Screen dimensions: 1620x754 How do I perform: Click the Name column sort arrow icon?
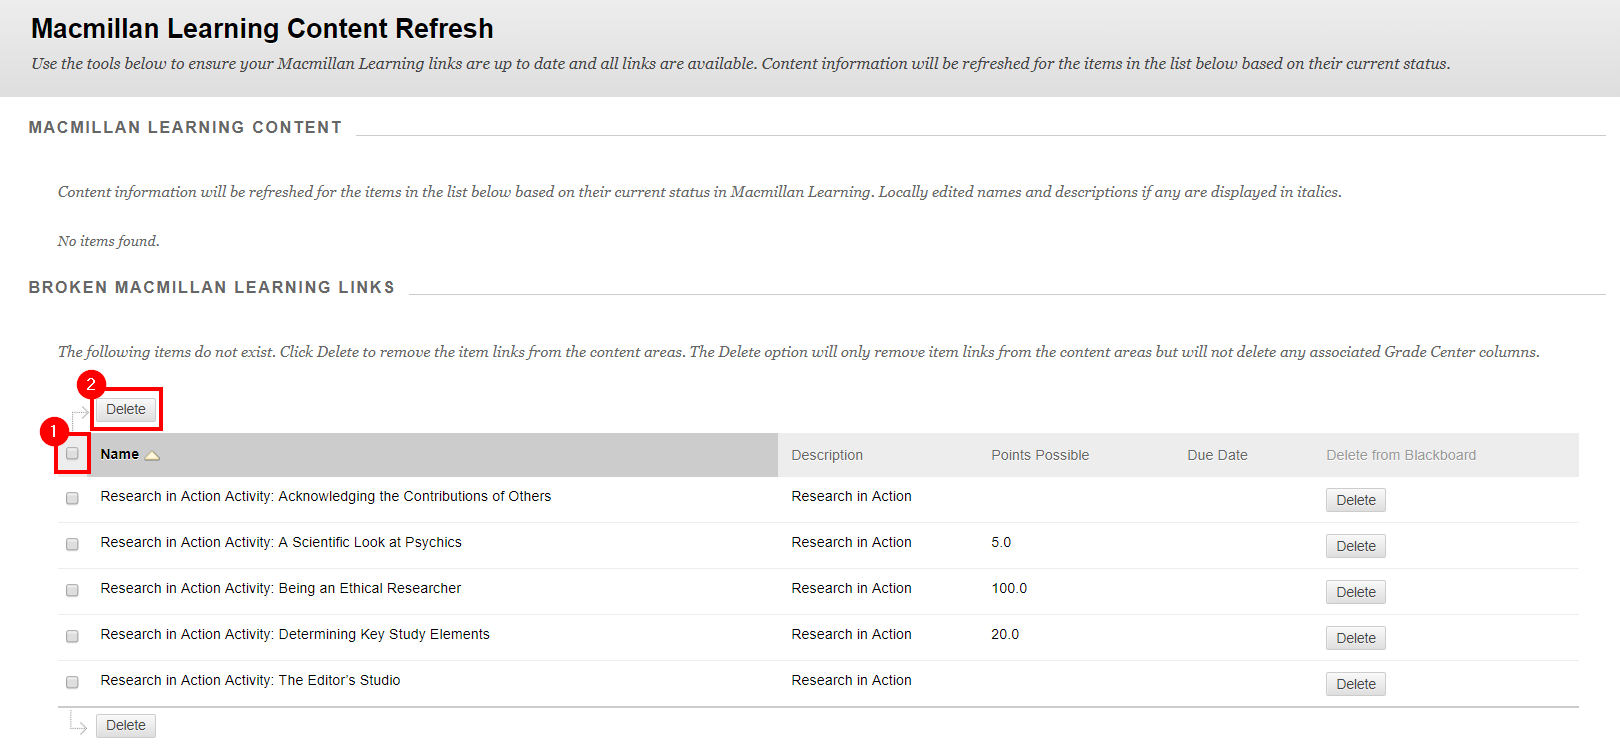point(152,455)
